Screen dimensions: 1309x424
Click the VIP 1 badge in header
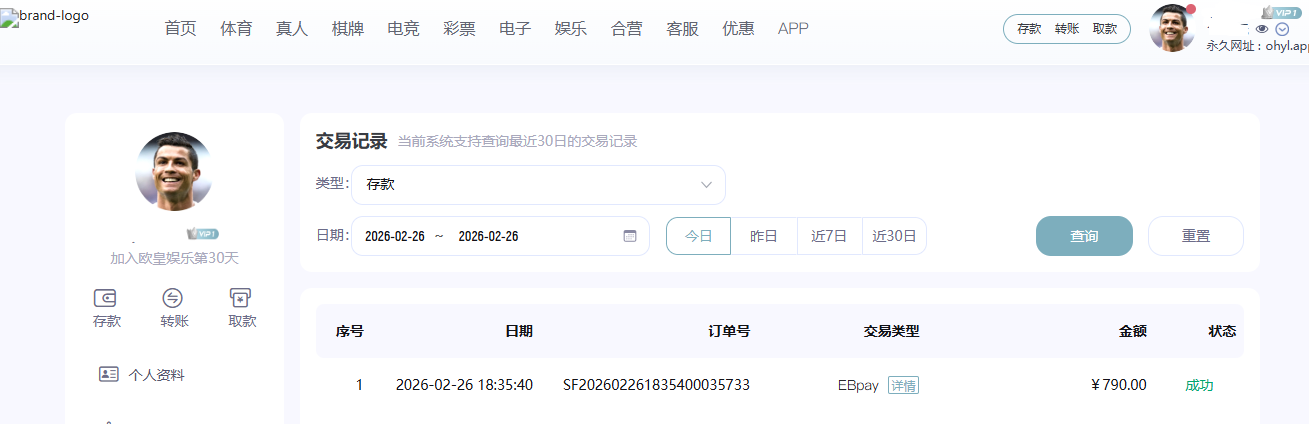pyautogui.click(x=1281, y=12)
